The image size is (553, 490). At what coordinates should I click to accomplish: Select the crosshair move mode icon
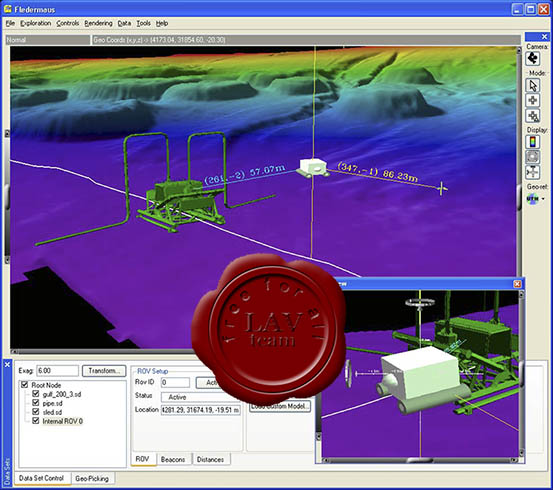533,101
